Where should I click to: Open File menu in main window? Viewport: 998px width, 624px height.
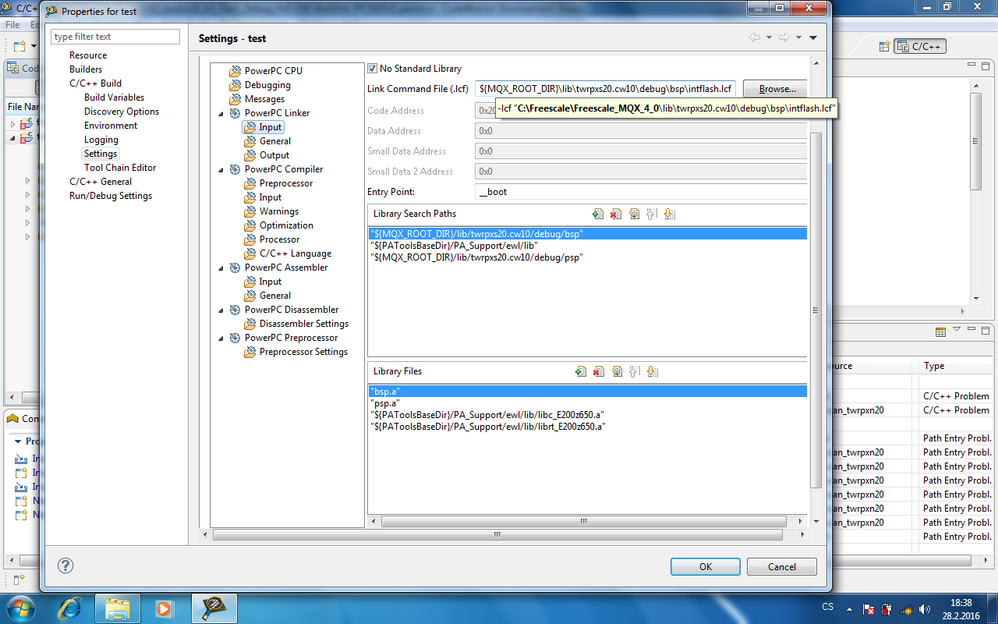pyautogui.click(x=12, y=25)
